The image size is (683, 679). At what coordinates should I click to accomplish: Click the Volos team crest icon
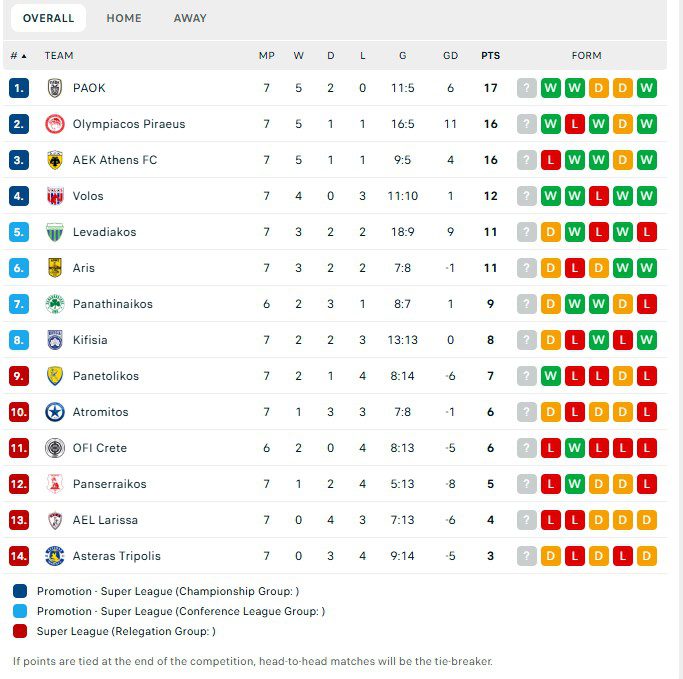coord(55,196)
